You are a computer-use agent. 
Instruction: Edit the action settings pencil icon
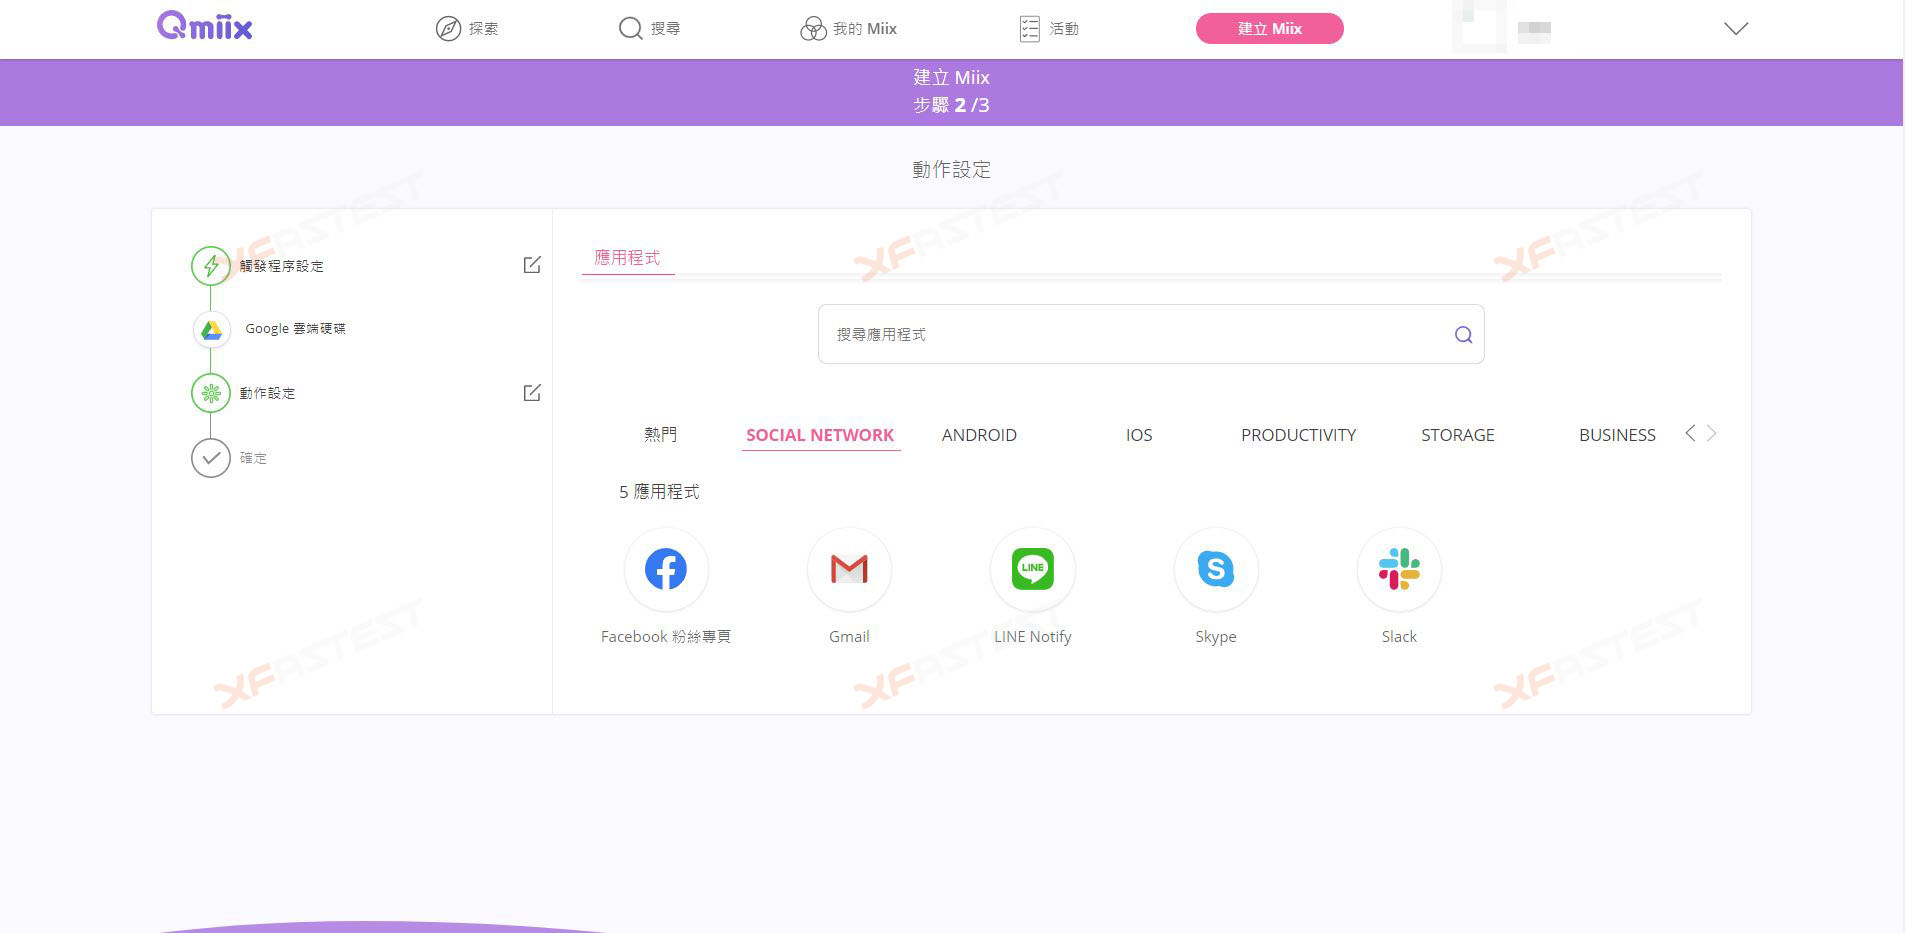[x=532, y=392]
